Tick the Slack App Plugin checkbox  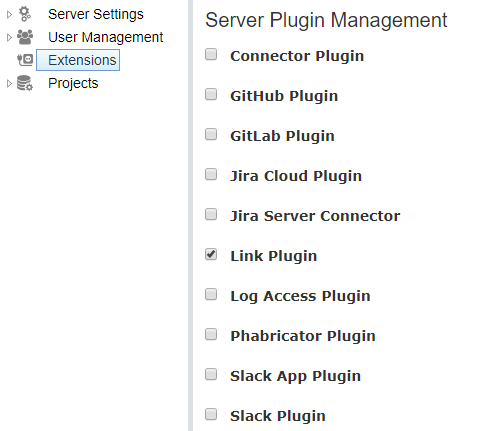(x=211, y=374)
